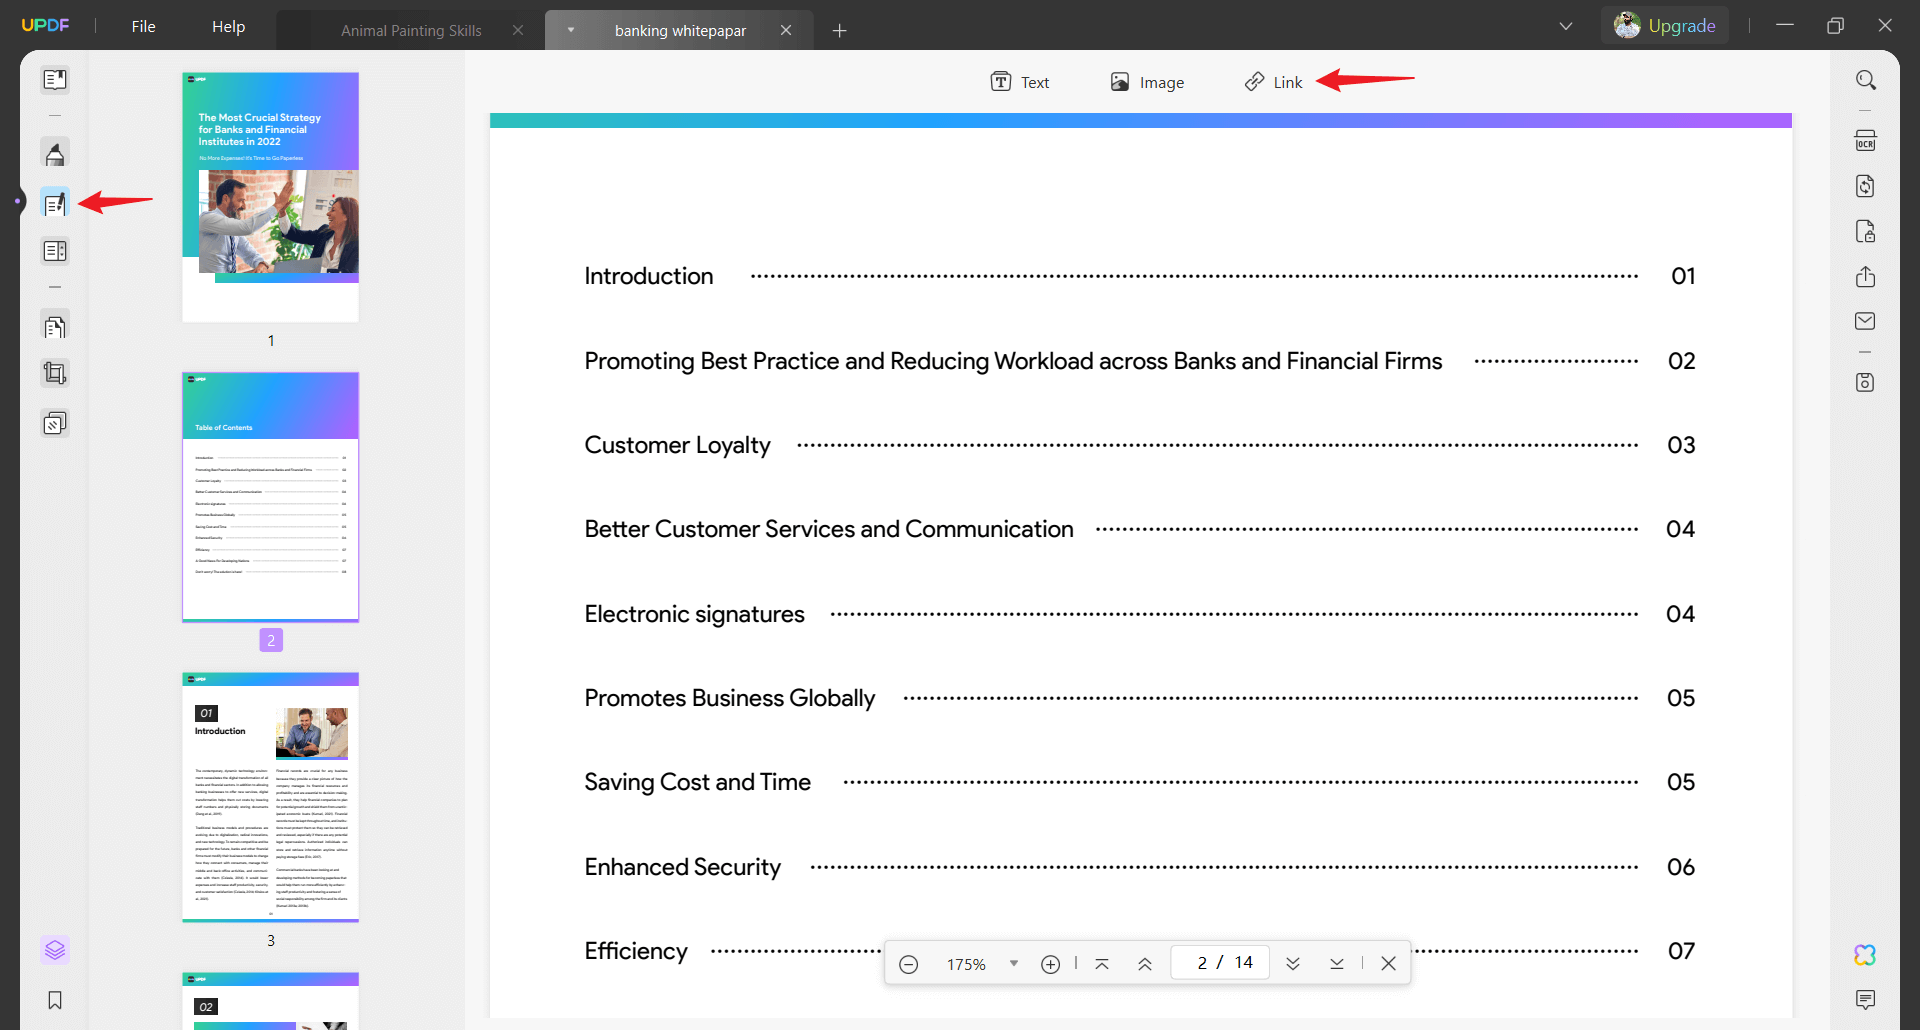Switch to the Animal Painting Skills tab
Viewport: 1920px width, 1030px height.
pos(410,30)
